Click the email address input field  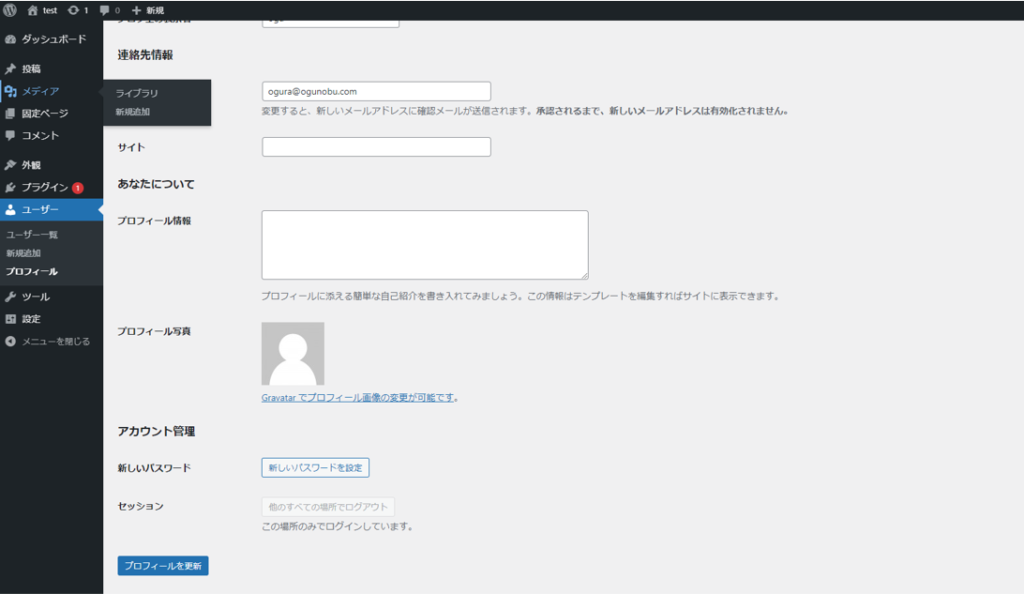pos(376,91)
